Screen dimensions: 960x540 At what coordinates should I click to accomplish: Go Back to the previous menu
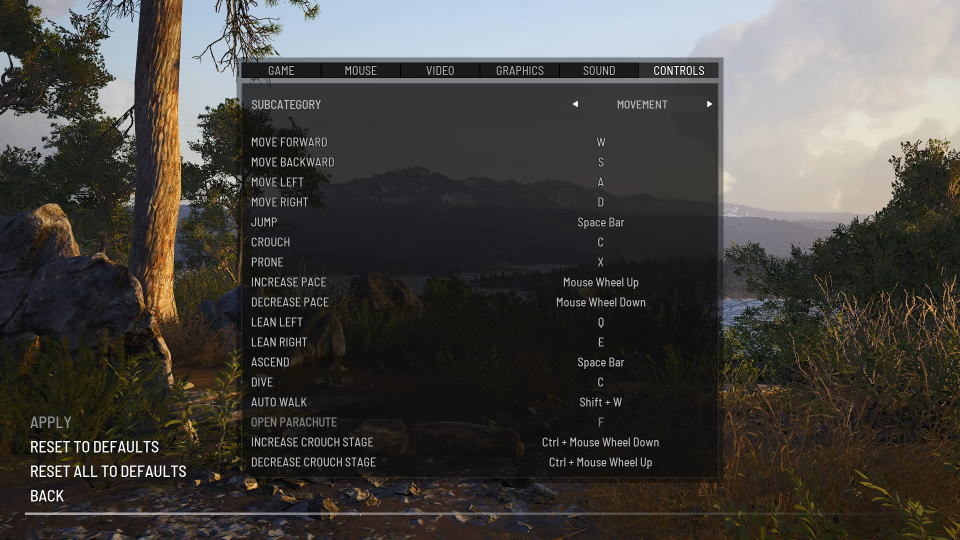[47, 496]
